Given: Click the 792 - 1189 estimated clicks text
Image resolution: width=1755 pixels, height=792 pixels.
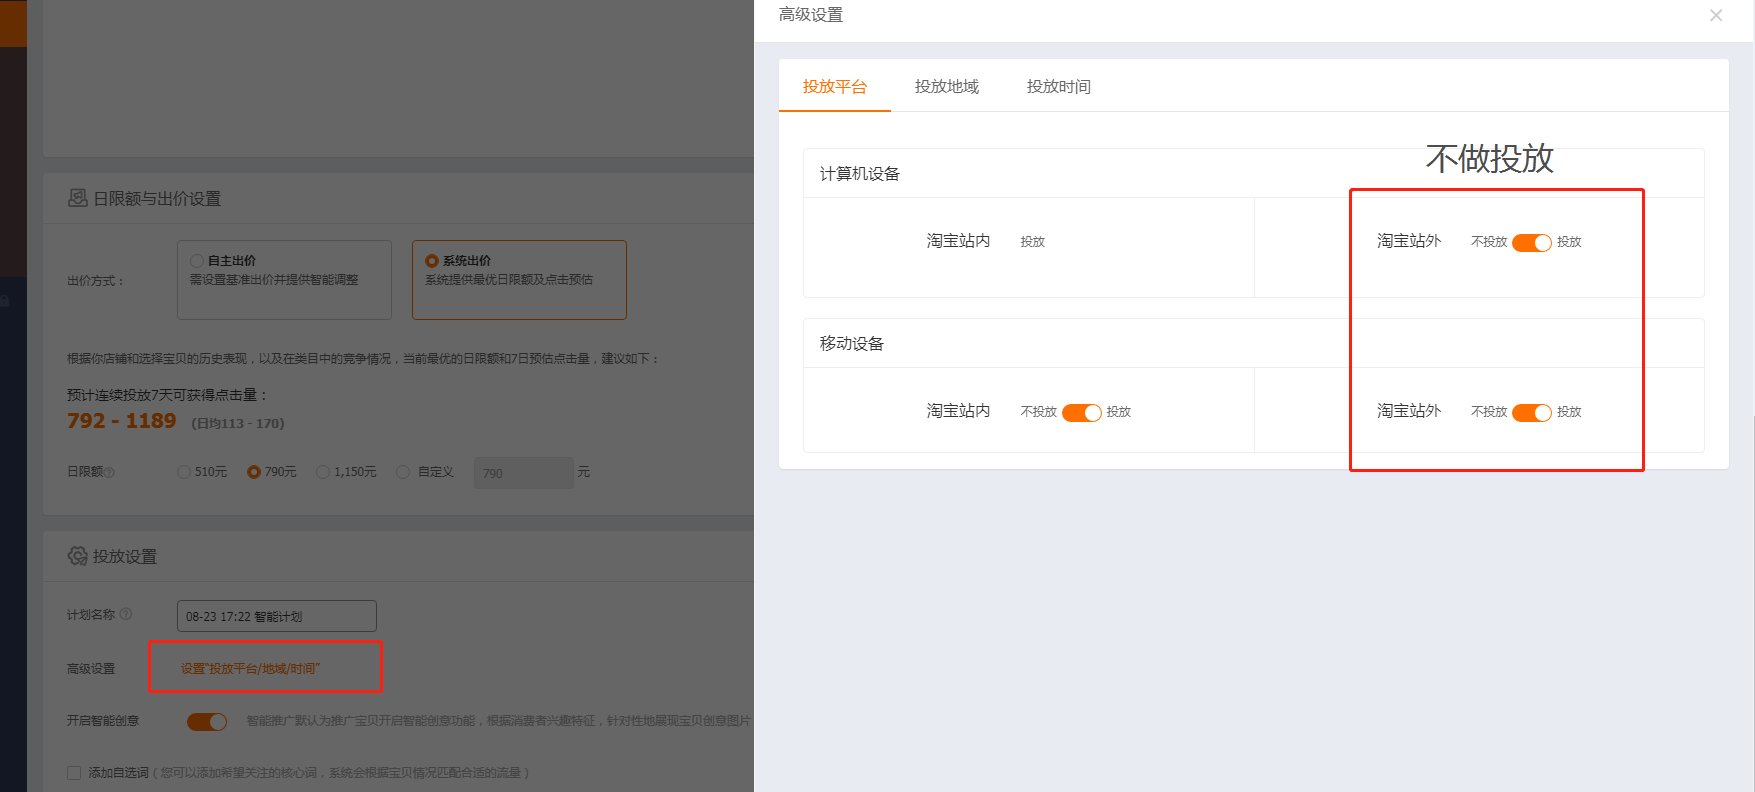Looking at the screenshot, I should pyautogui.click(x=122, y=421).
